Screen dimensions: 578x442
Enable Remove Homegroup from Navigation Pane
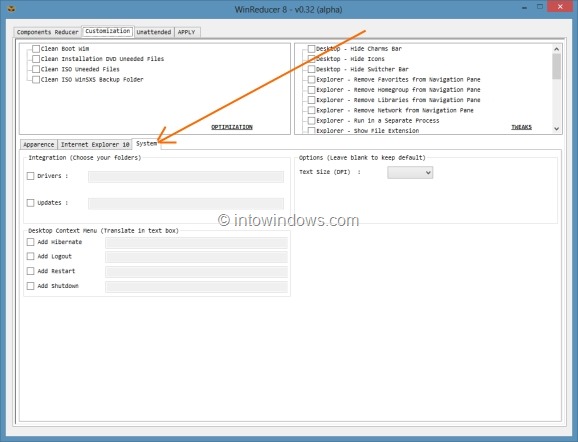point(311,90)
